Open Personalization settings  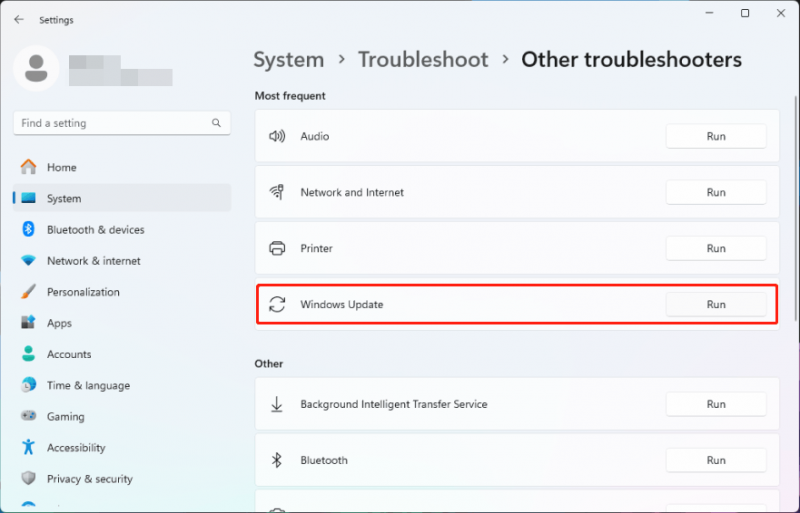[x=122, y=291]
